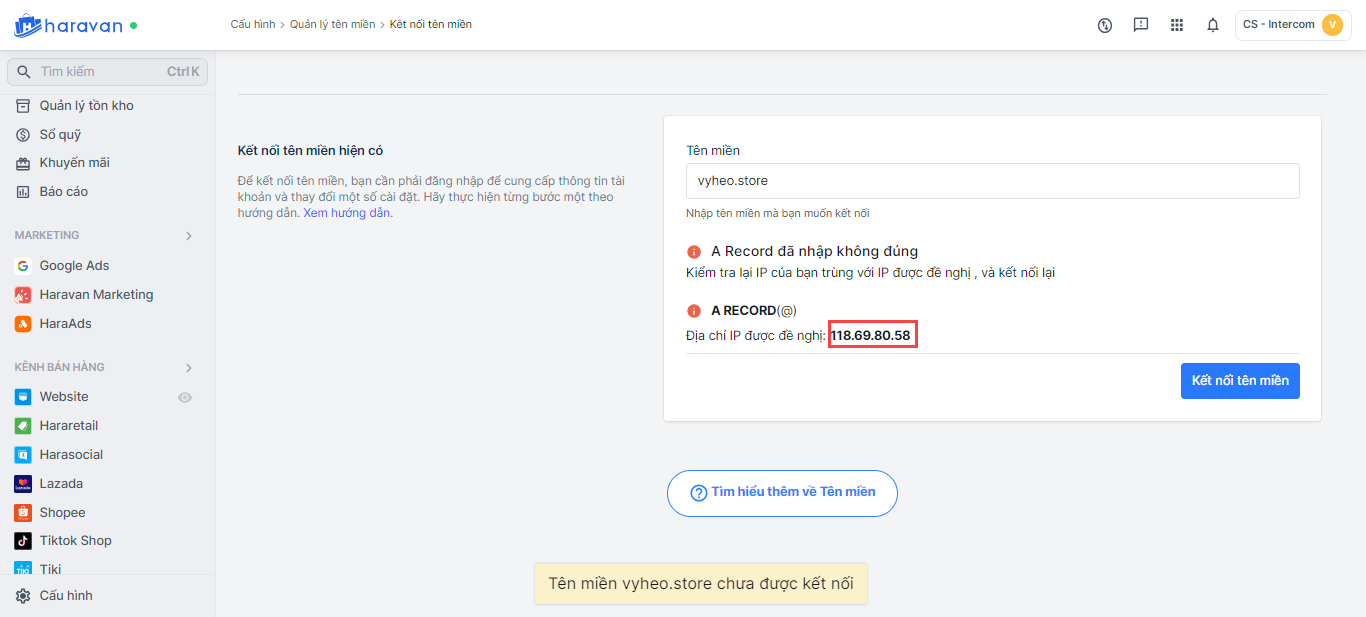Click the activity history icon in header
The height and width of the screenshot is (617, 1366).
point(1104,25)
